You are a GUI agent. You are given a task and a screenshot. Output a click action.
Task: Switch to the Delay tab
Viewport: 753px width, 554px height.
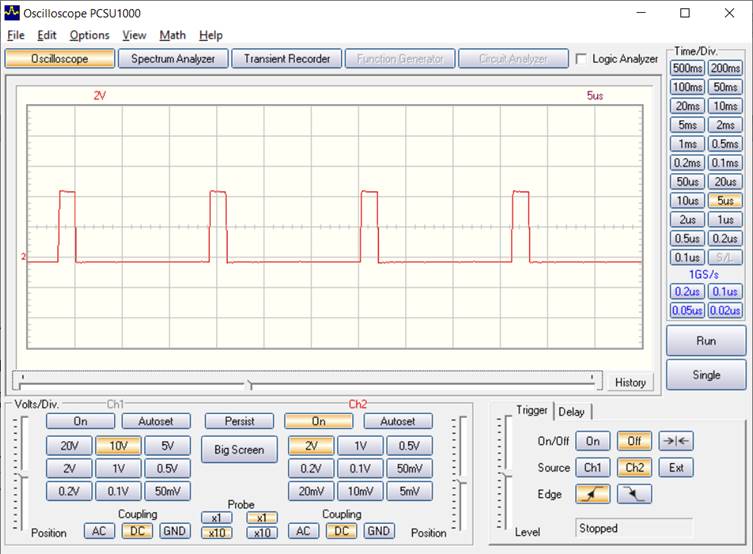tap(571, 411)
